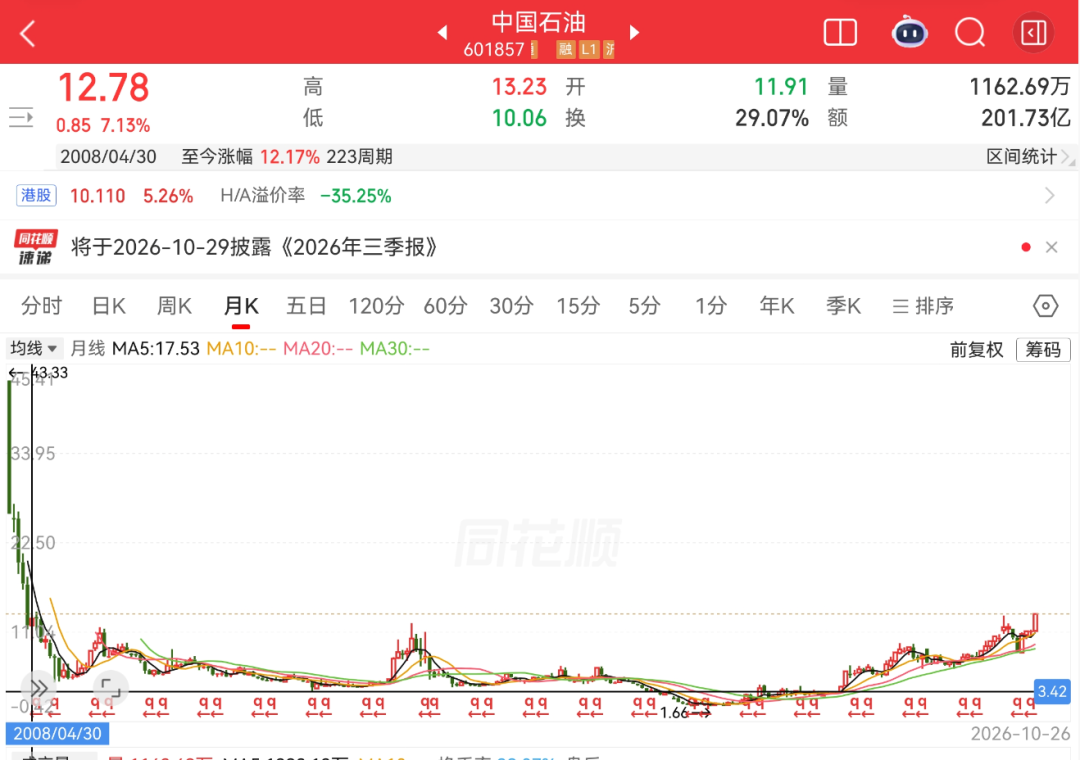Go to next stock with right triangle
The width and height of the screenshot is (1080, 760).
click(x=634, y=32)
